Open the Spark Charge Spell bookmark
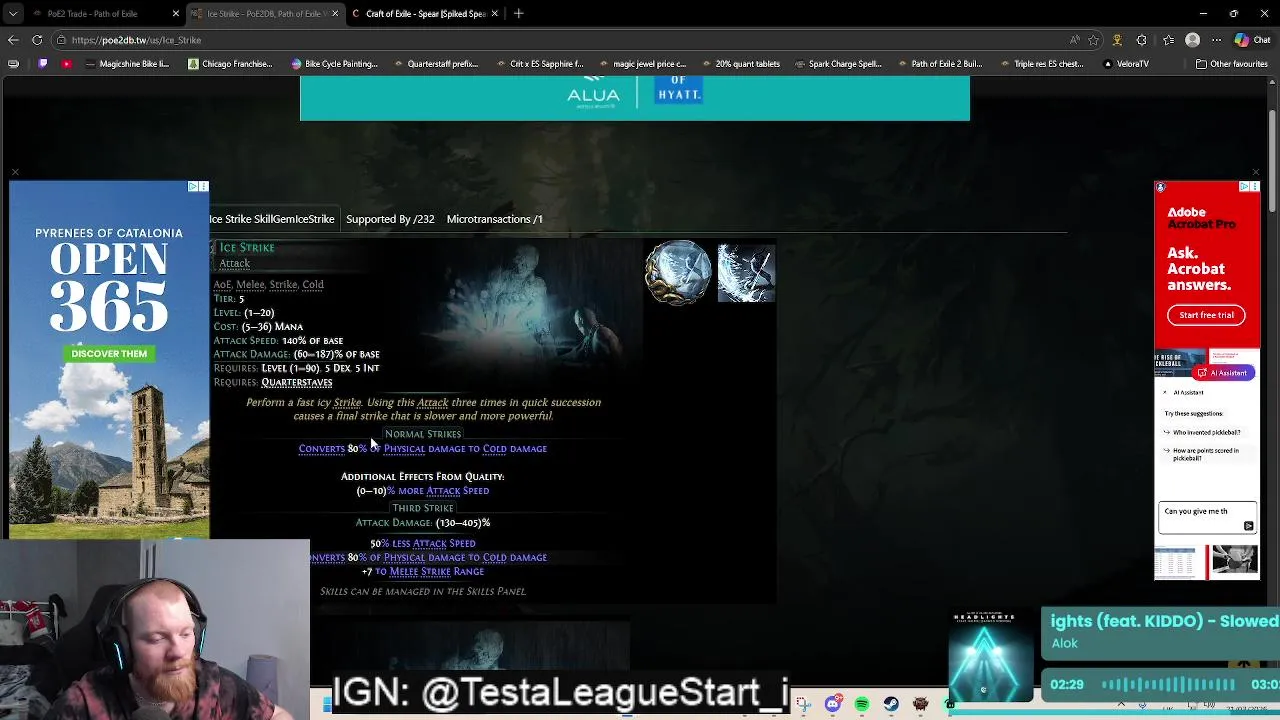Screen dimensions: 1280x720 point(838,64)
